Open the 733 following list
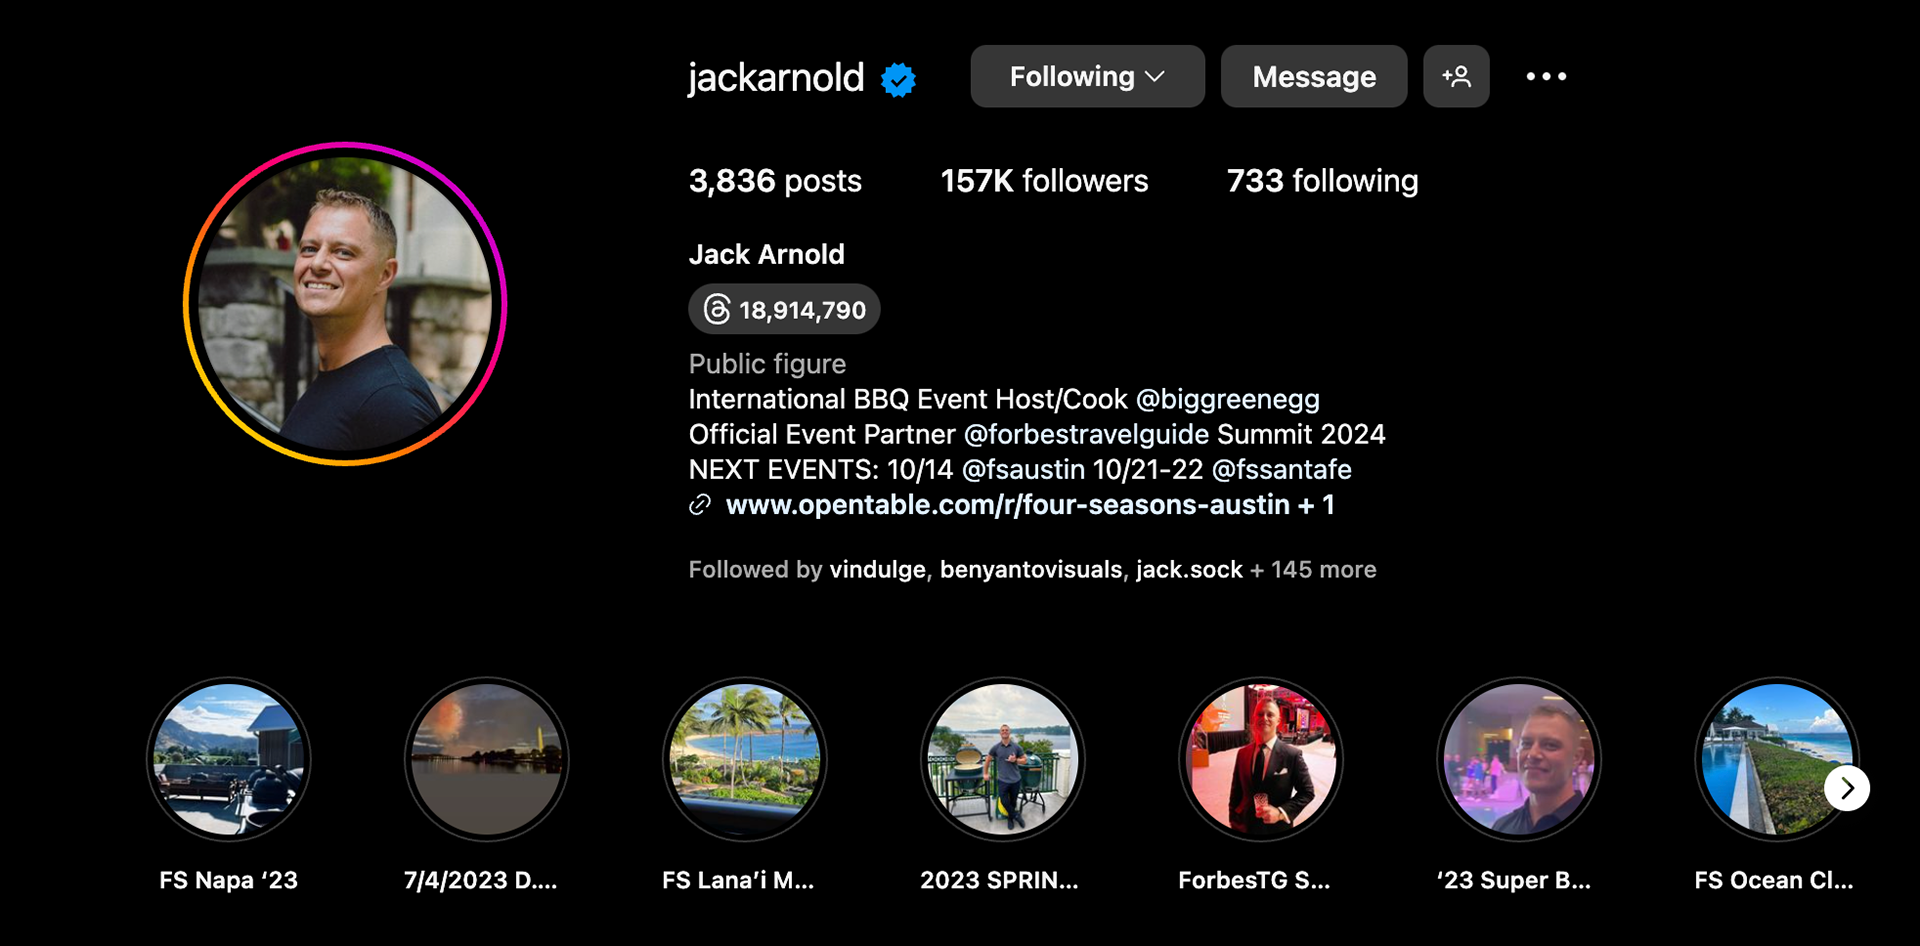Screen dimensions: 1920x946 1322,181
